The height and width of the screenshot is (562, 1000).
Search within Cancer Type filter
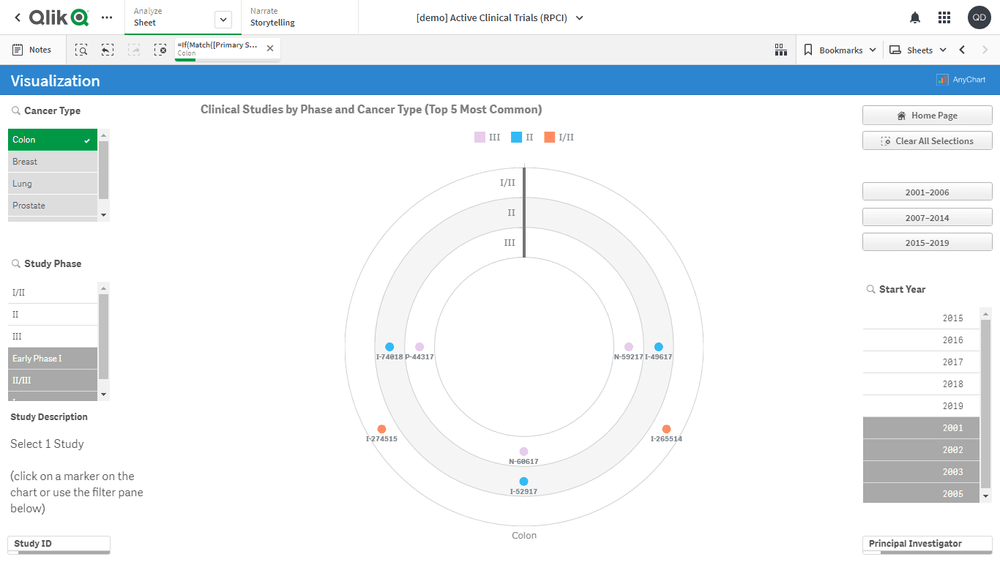pos(16,111)
